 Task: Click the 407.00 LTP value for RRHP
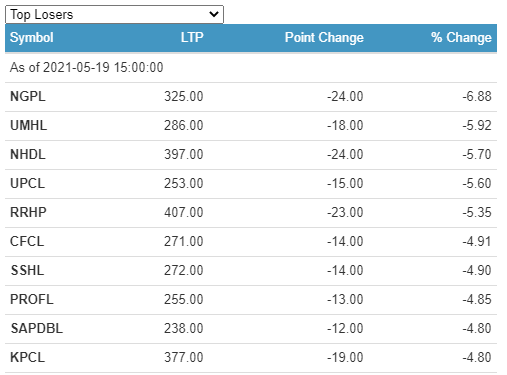[184, 212]
